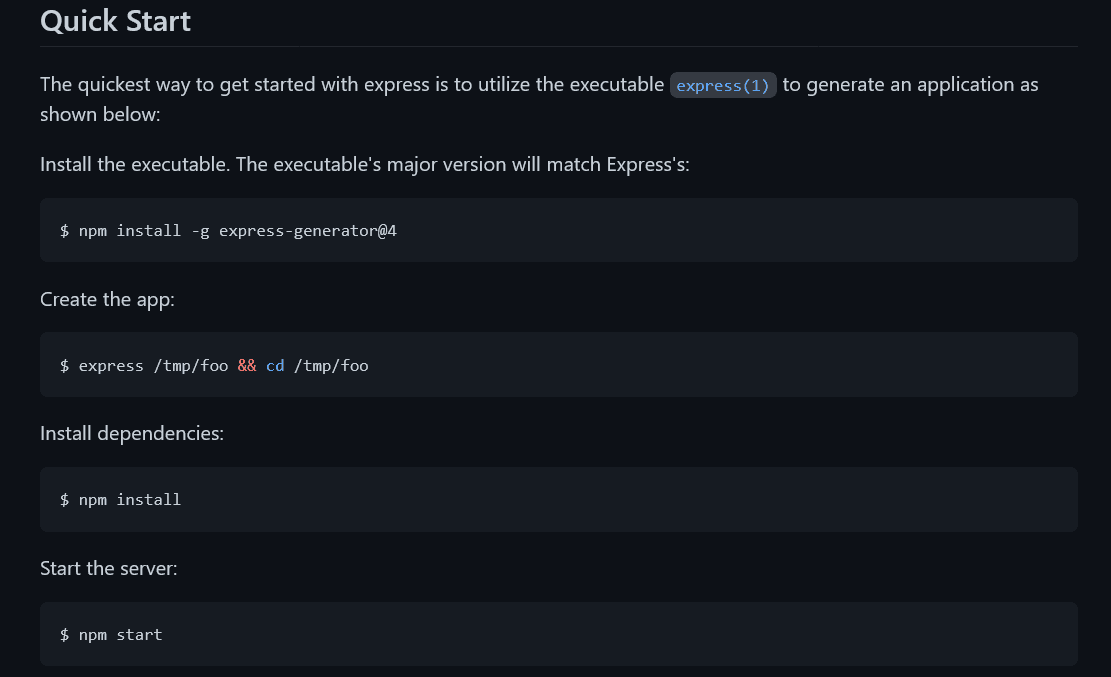Click the 'Install the executable' sentence
The image size is (1111, 677).
pyautogui.click(x=135, y=164)
